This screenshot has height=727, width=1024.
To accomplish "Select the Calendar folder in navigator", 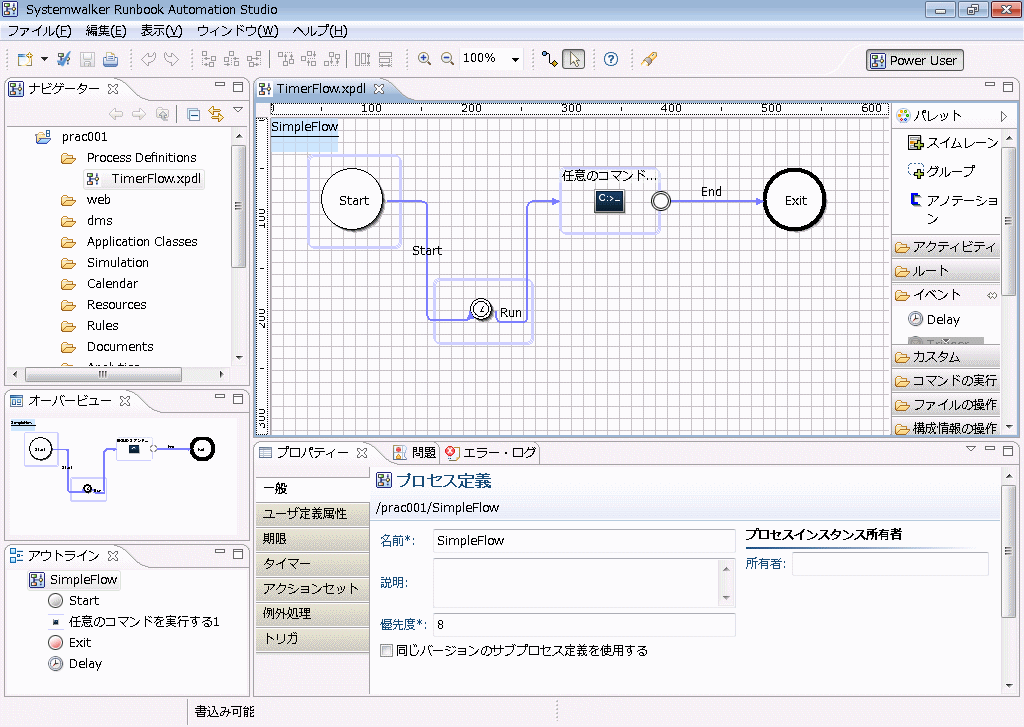I will (x=112, y=283).
